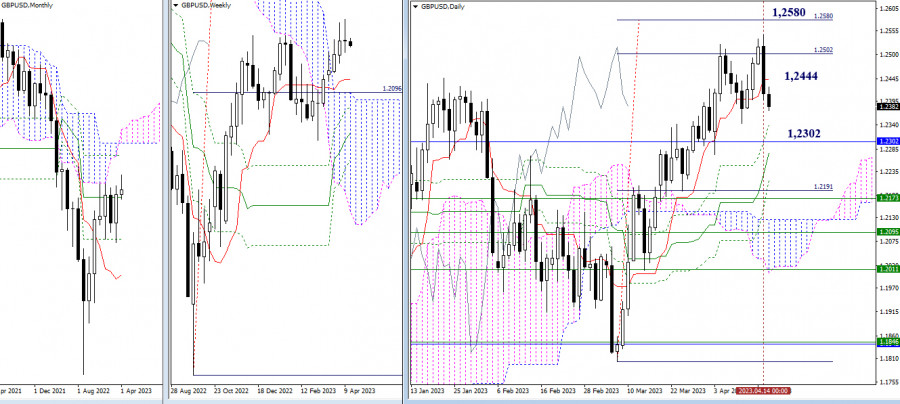Click the bold 1,2444 annotation label

[801, 76]
